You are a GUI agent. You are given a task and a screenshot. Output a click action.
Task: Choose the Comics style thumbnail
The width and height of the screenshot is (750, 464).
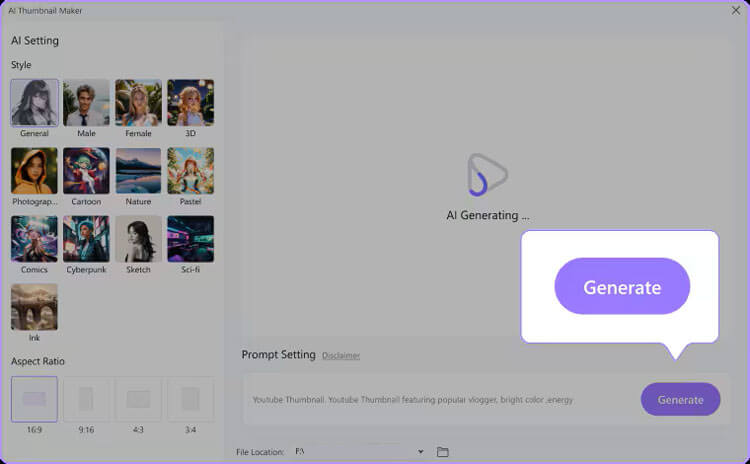pyautogui.click(x=34, y=239)
